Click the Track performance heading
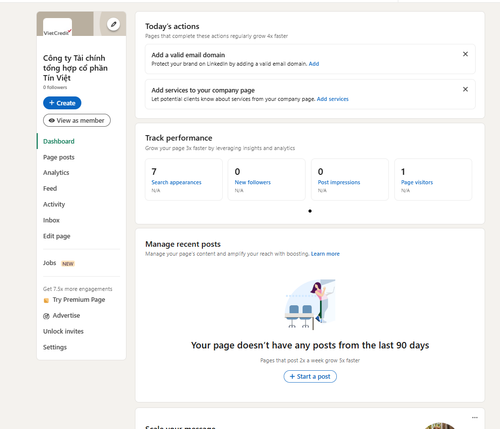The width and height of the screenshot is (500, 429). (x=179, y=138)
